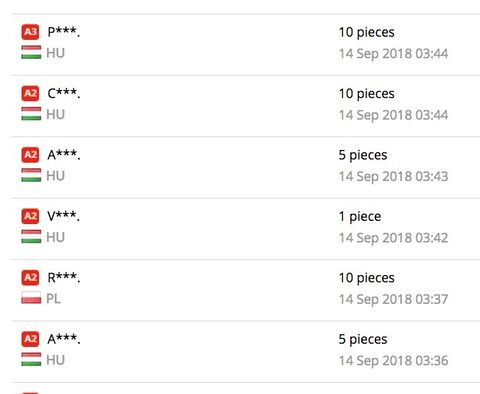The image size is (480, 394).
Task: Click the Polish flag under R***.
Action: tap(31, 298)
